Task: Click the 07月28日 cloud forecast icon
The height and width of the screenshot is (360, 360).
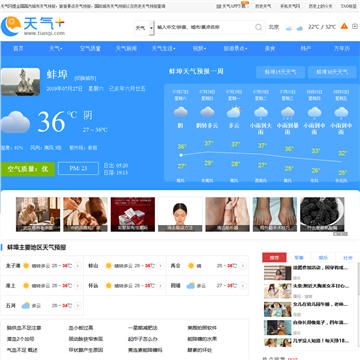Action: tap(207, 112)
